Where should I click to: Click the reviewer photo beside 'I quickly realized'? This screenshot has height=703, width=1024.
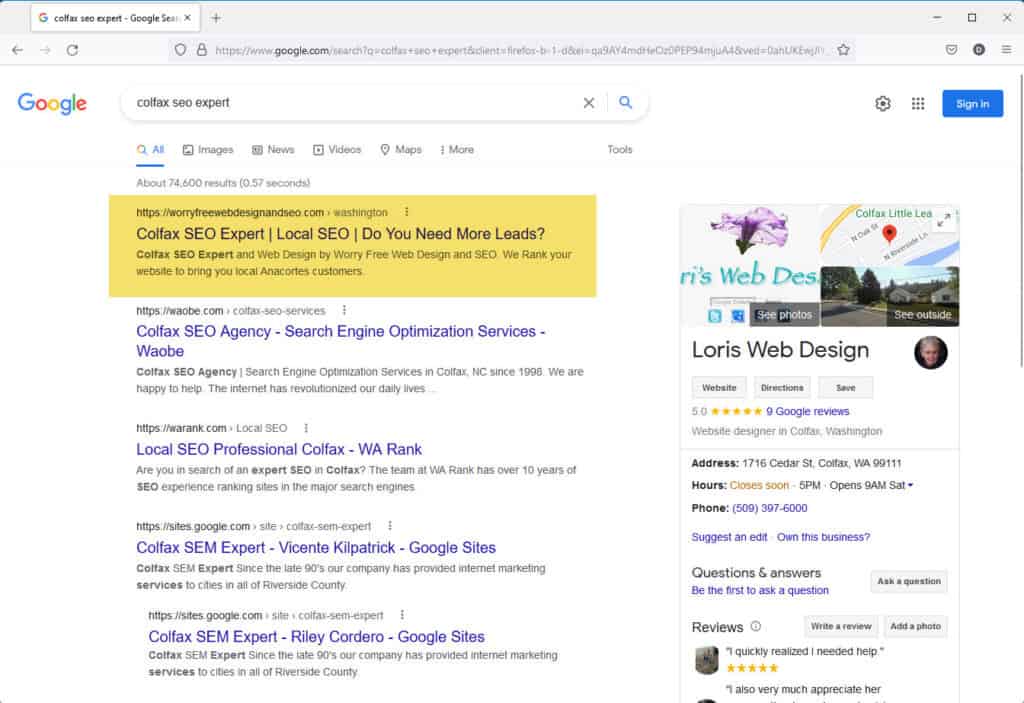[x=707, y=660]
